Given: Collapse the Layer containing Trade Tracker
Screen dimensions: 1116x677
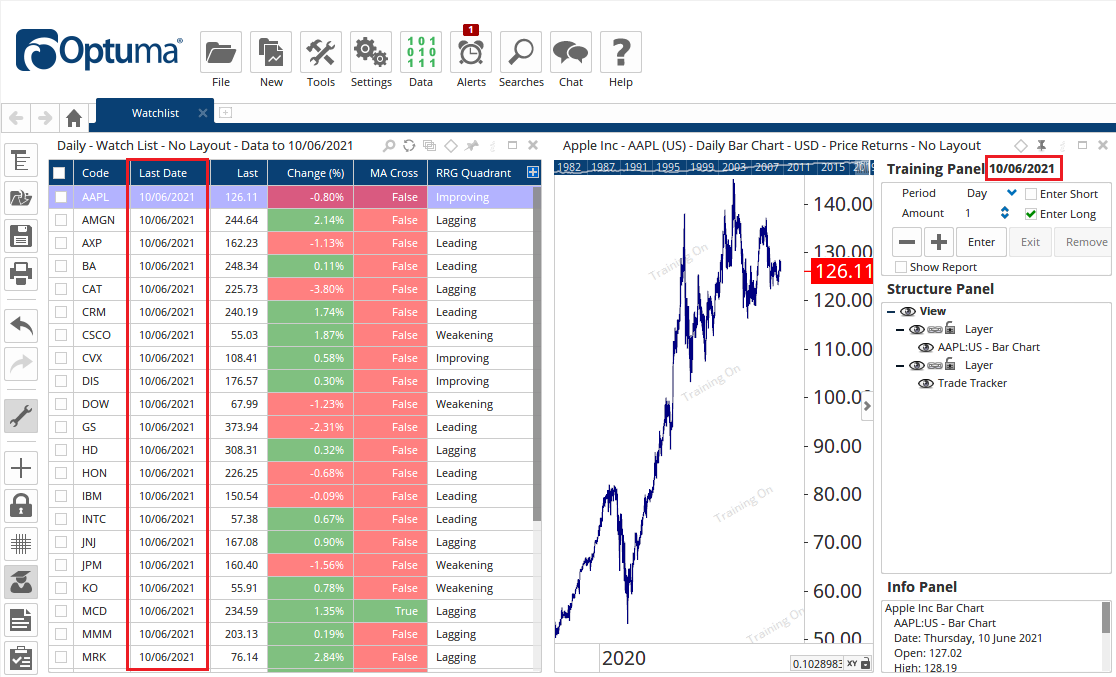Looking at the screenshot, I should (x=900, y=366).
